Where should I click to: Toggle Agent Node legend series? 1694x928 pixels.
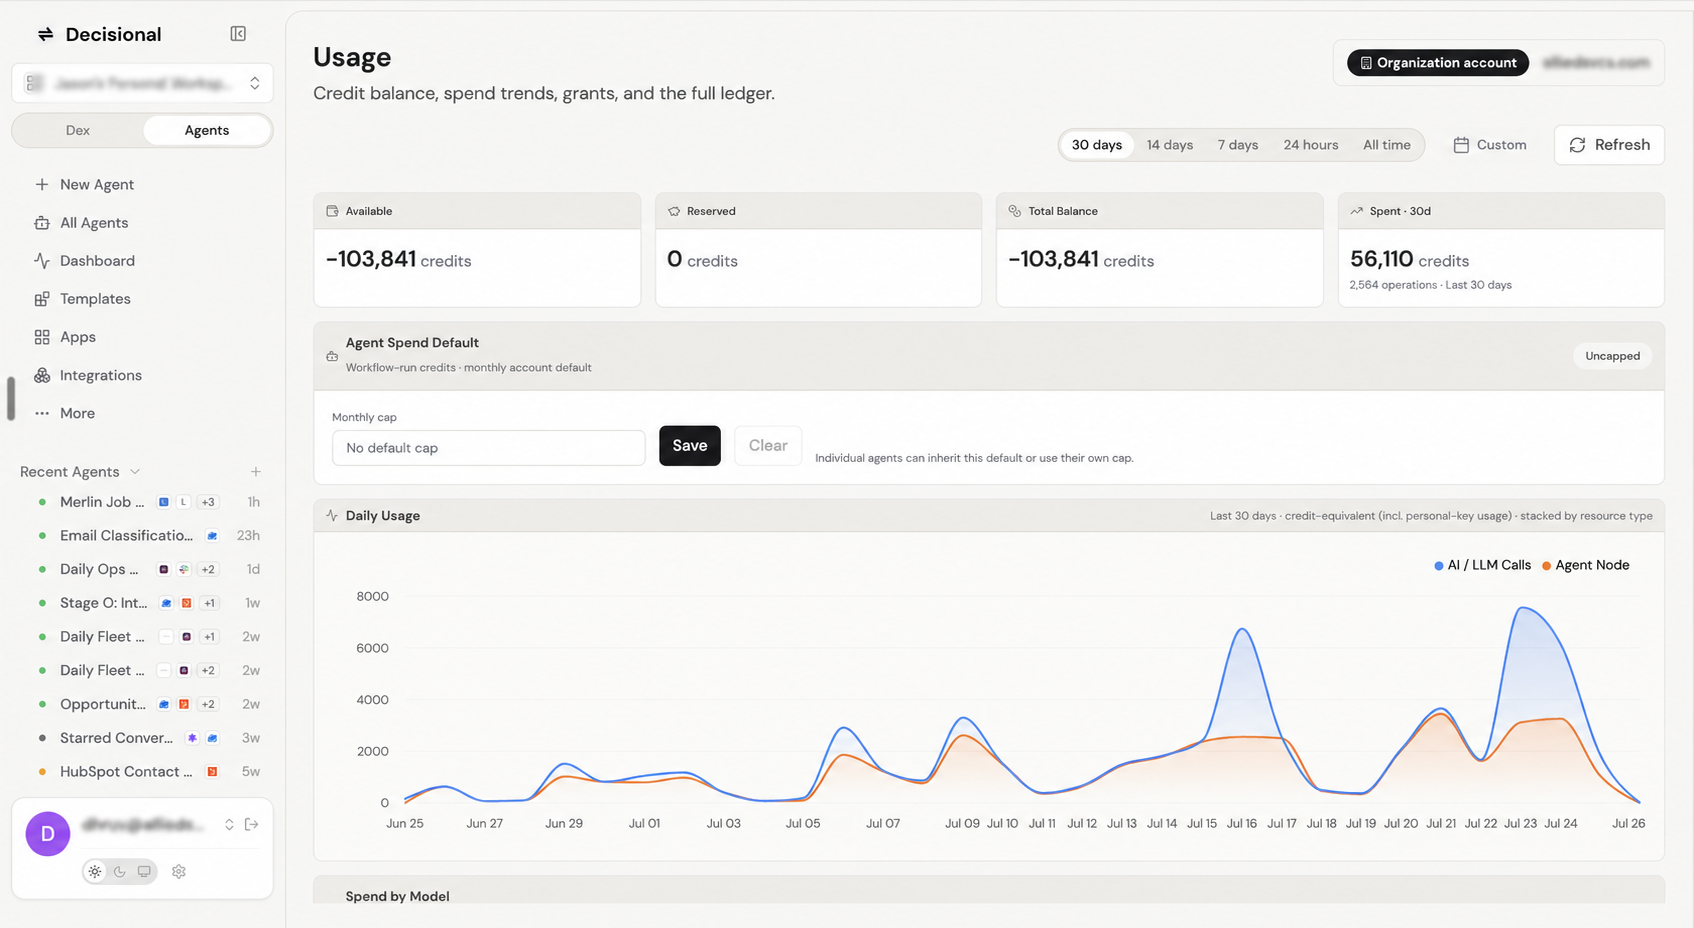pyautogui.click(x=1586, y=565)
